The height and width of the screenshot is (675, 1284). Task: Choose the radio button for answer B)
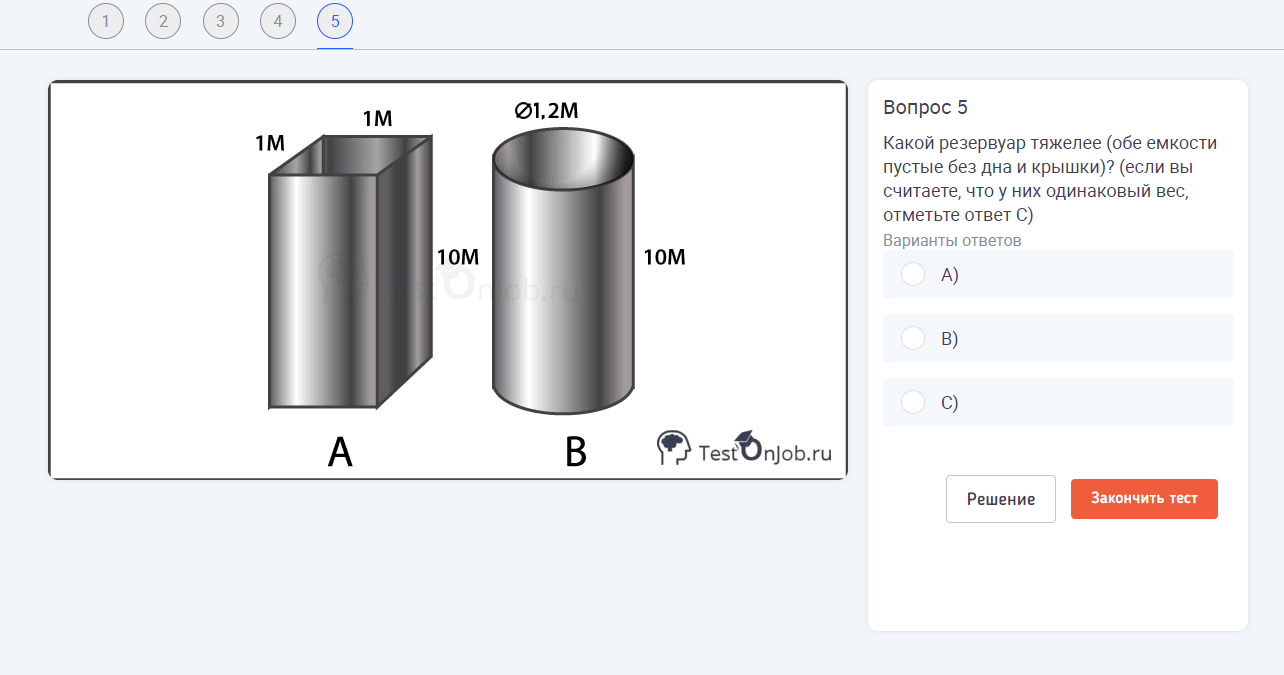(913, 338)
